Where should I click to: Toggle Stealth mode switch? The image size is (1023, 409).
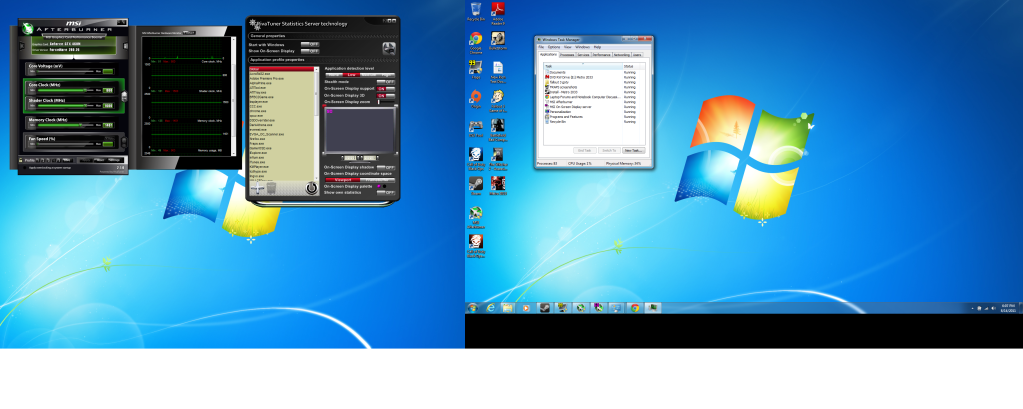(x=386, y=82)
